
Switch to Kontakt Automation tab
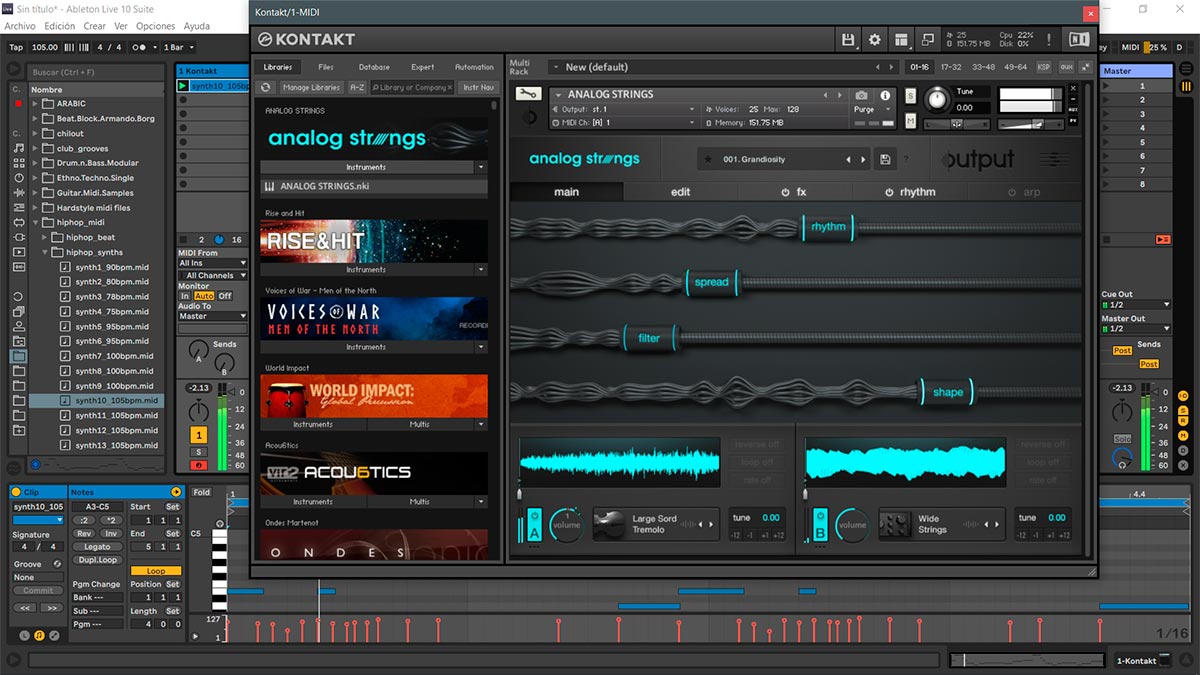coord(474,67)
